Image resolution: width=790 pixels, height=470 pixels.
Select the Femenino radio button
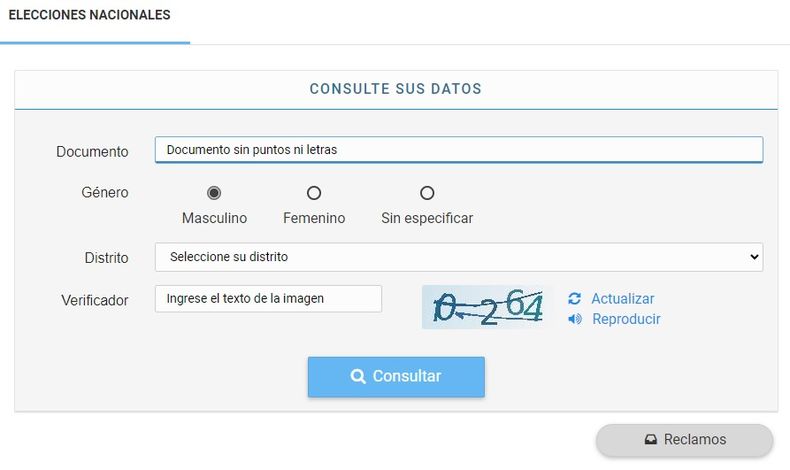pos(314,193)
